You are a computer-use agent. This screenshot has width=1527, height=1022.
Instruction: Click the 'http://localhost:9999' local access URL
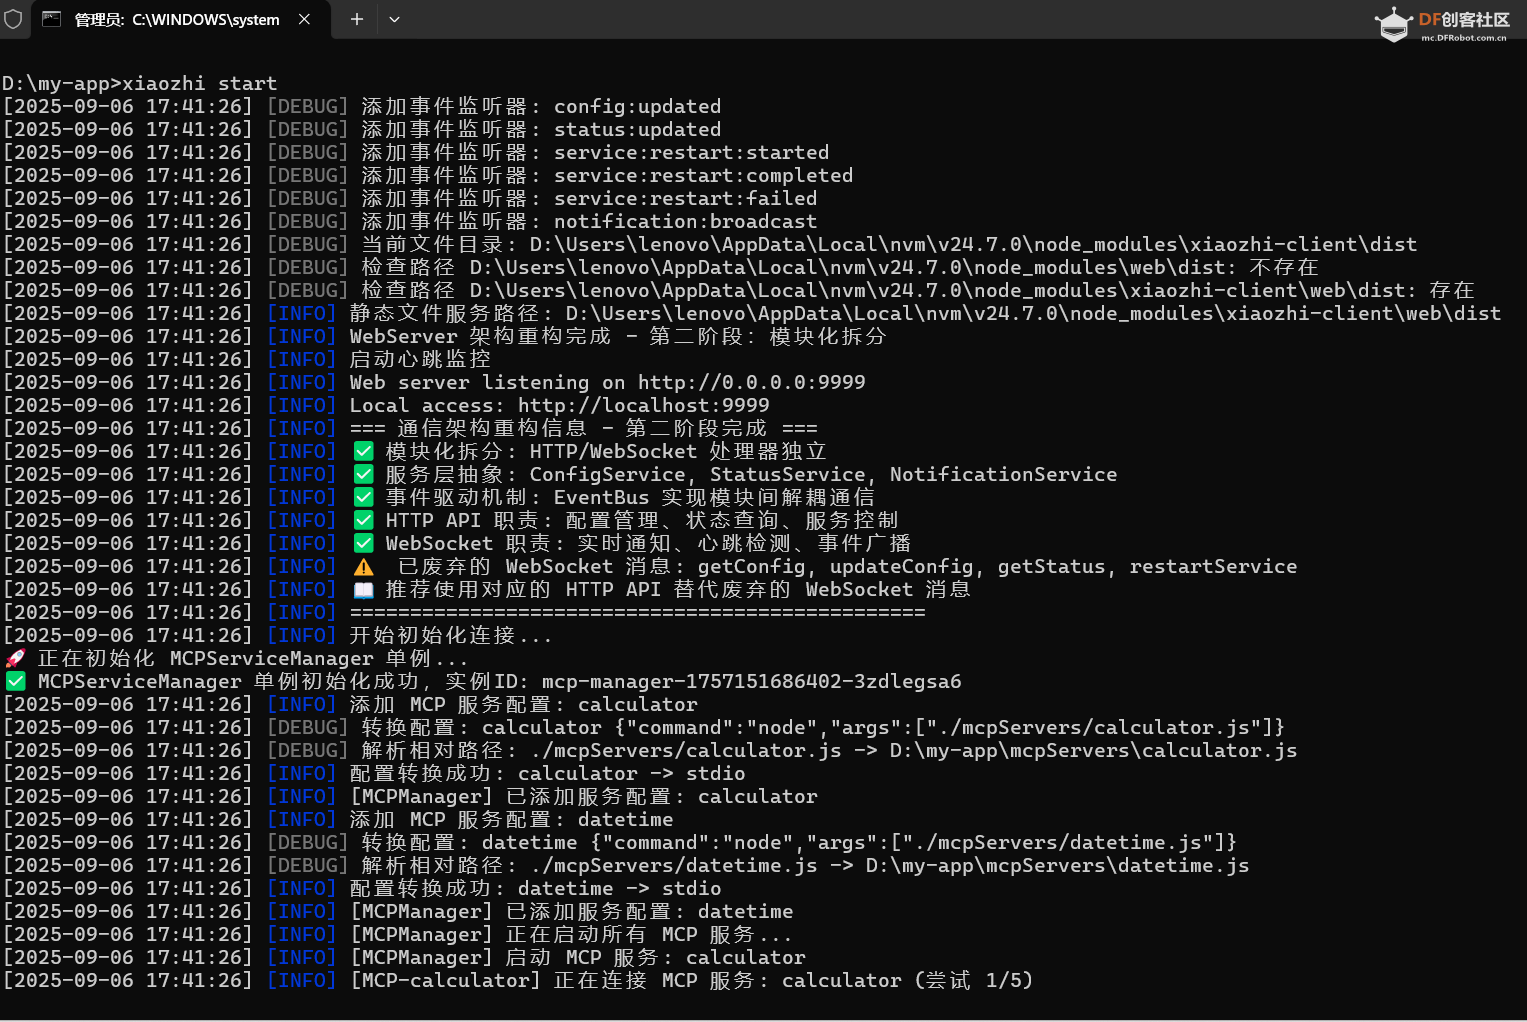(643, 405)
